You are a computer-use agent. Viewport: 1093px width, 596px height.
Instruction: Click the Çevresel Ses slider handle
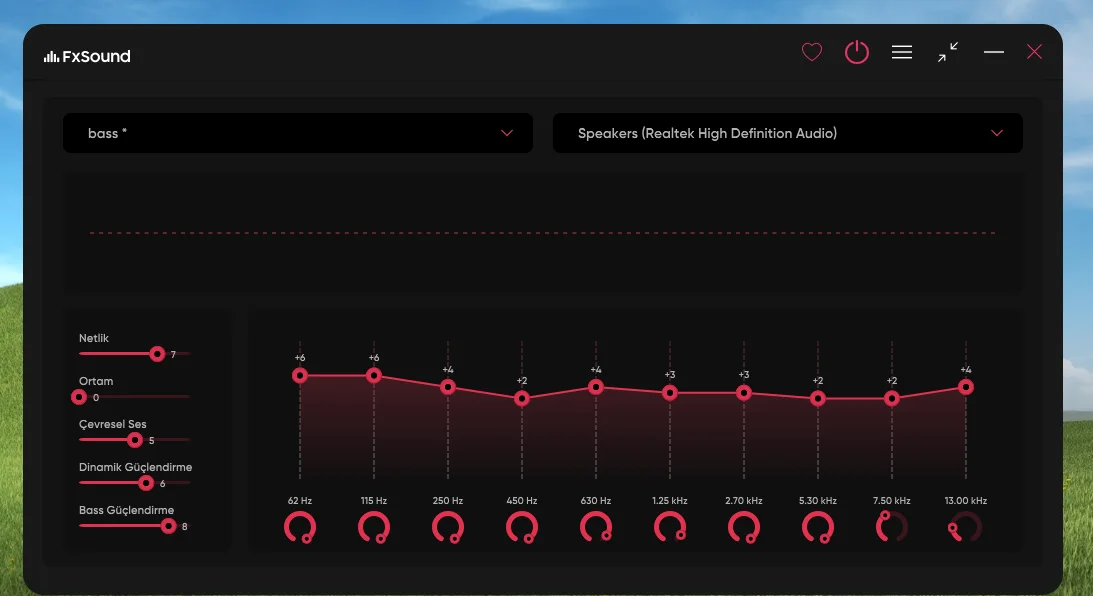tap(135, 440)
